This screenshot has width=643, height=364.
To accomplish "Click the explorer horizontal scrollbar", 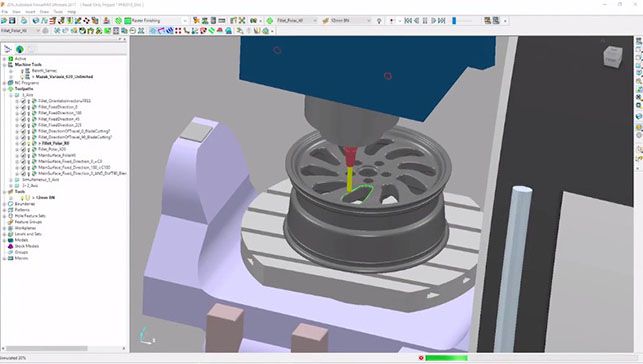I will tap(46, 348).
